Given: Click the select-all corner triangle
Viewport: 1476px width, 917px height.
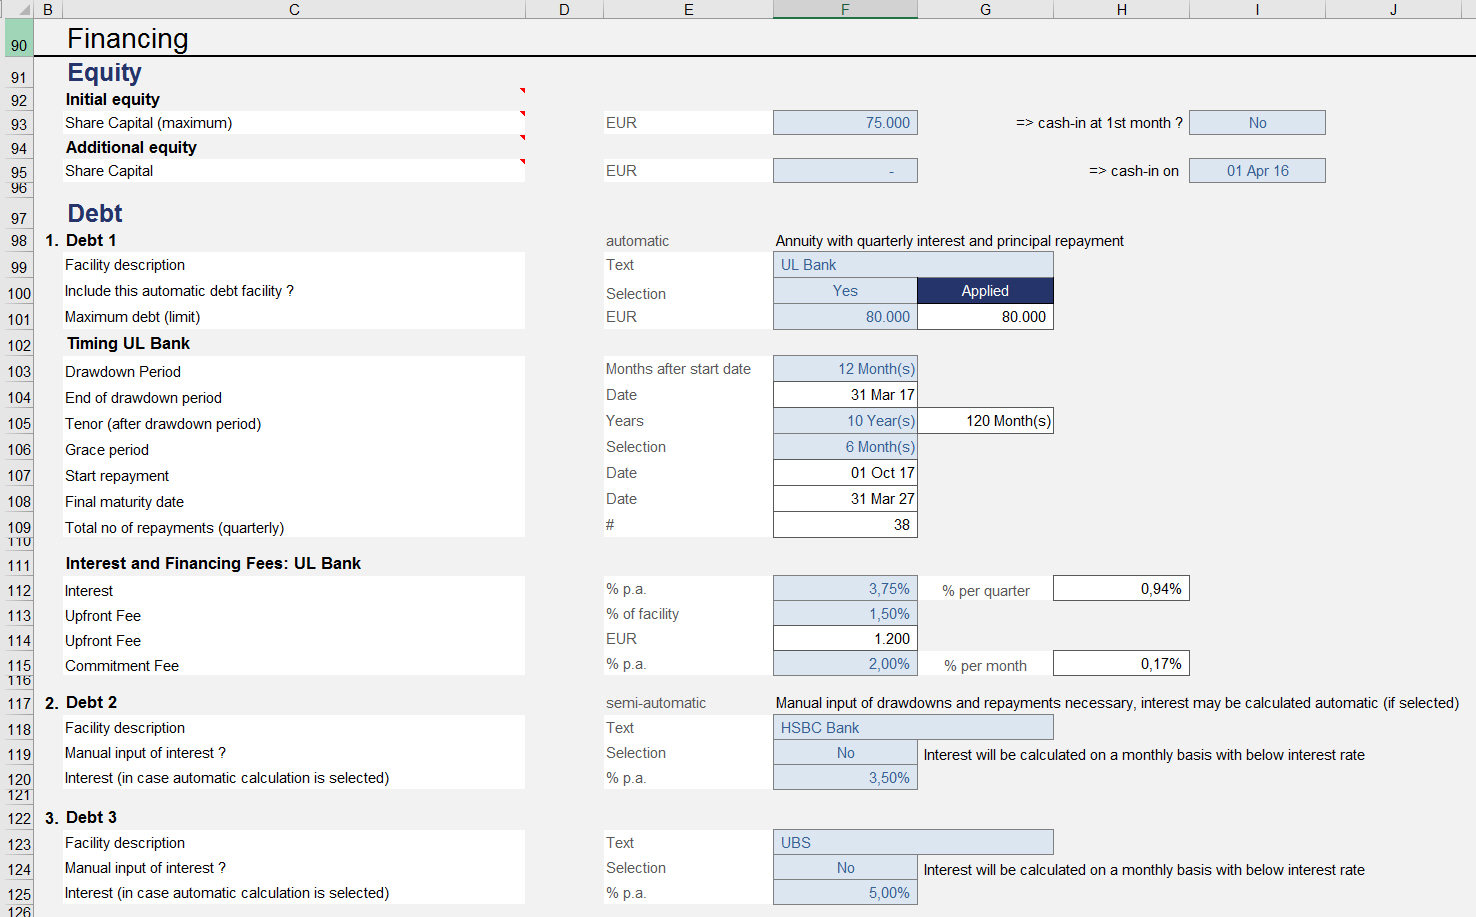Looking at the screenshot, I should click(24, 10).
